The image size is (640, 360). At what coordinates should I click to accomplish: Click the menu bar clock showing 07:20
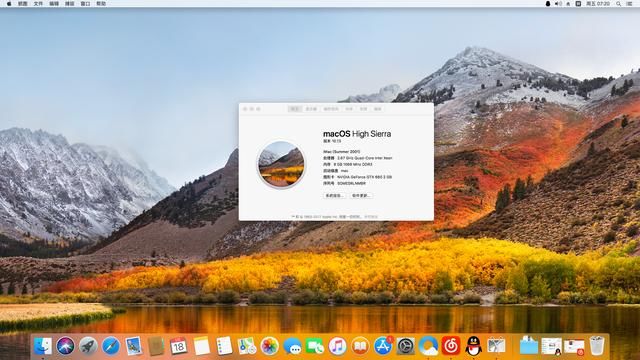(x=598, y=4)
